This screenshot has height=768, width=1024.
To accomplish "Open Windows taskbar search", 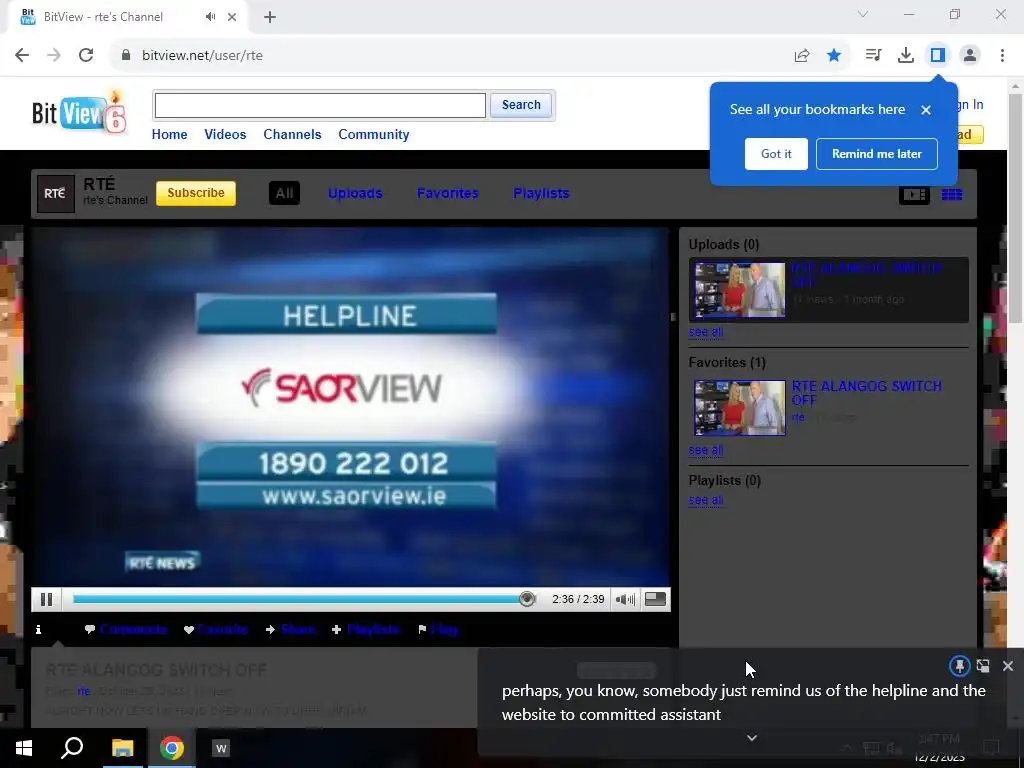I will coord(72,748).
